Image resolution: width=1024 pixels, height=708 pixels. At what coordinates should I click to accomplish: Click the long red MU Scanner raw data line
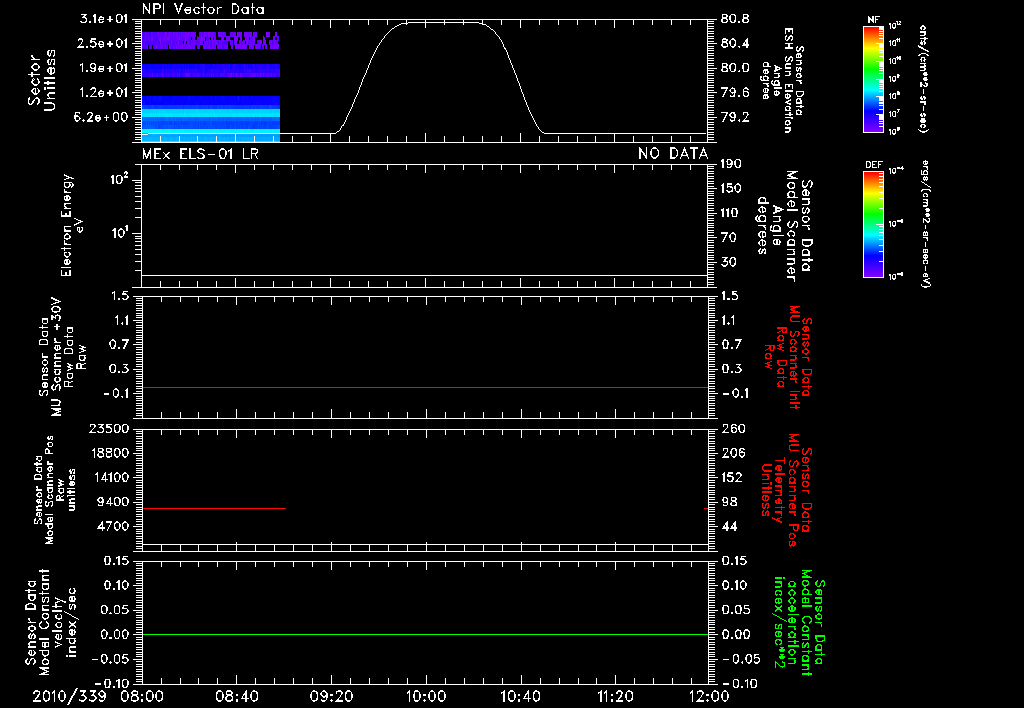(425, 387)
